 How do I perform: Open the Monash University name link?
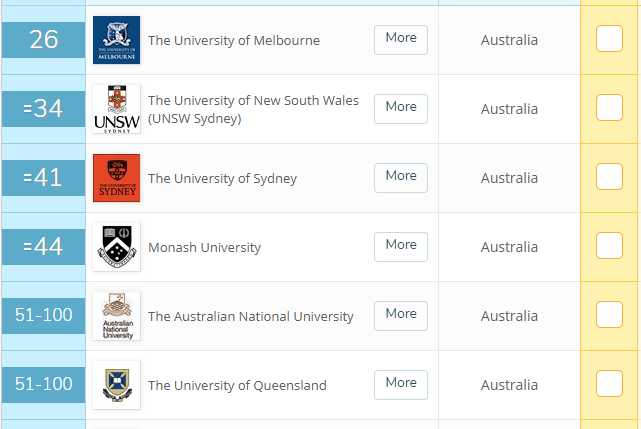(204, 247)
